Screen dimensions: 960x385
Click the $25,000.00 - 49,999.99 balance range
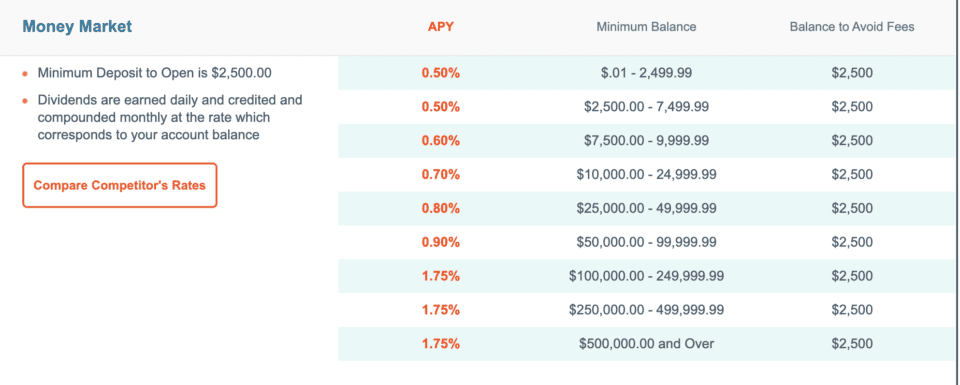[x=647, y=208]
